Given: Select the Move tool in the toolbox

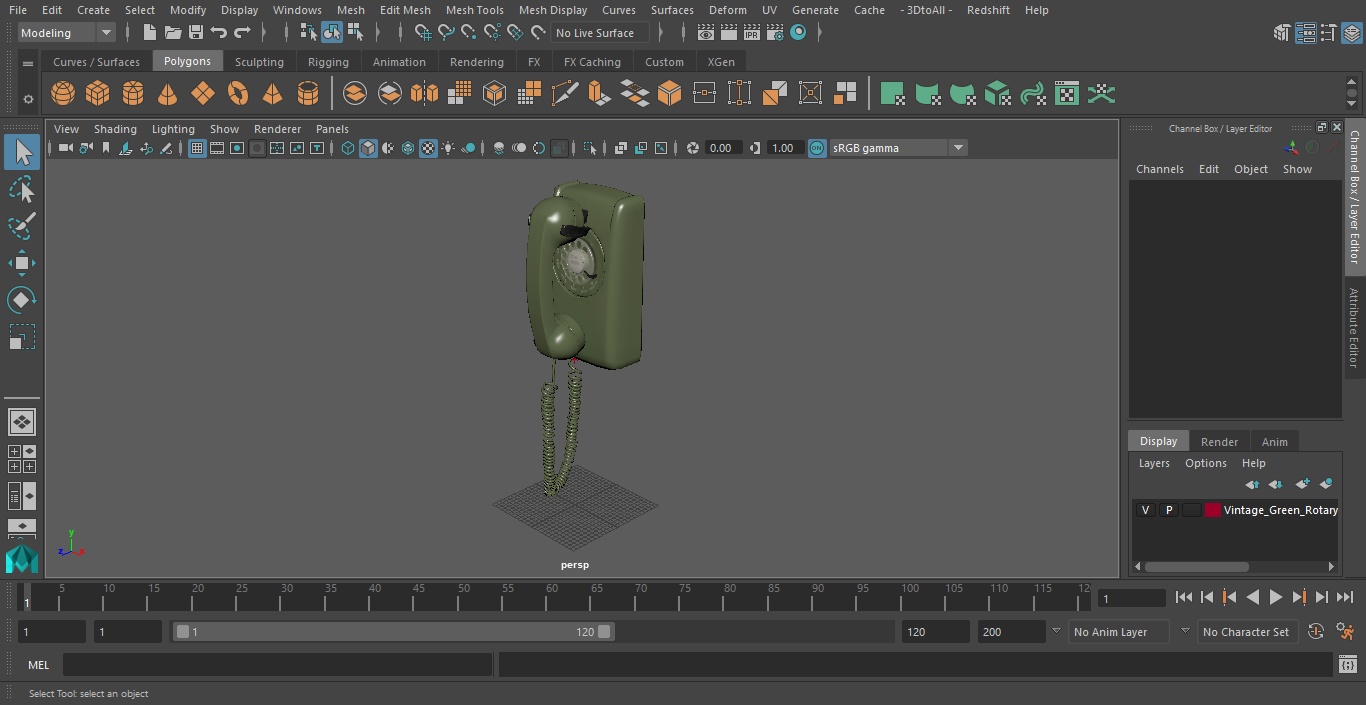Looking at the screenshot, I should click(22, 264).
